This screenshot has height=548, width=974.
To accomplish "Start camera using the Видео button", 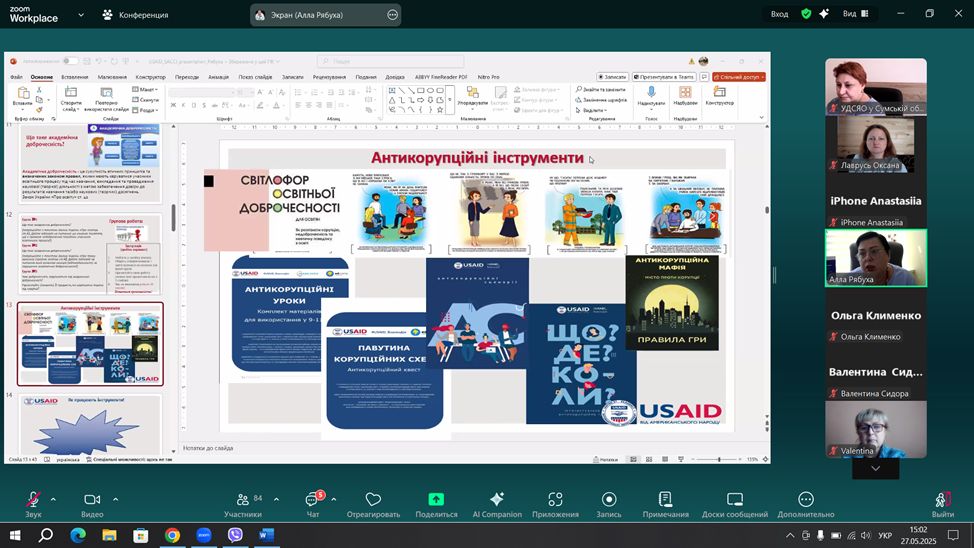I will click(92, 499).
